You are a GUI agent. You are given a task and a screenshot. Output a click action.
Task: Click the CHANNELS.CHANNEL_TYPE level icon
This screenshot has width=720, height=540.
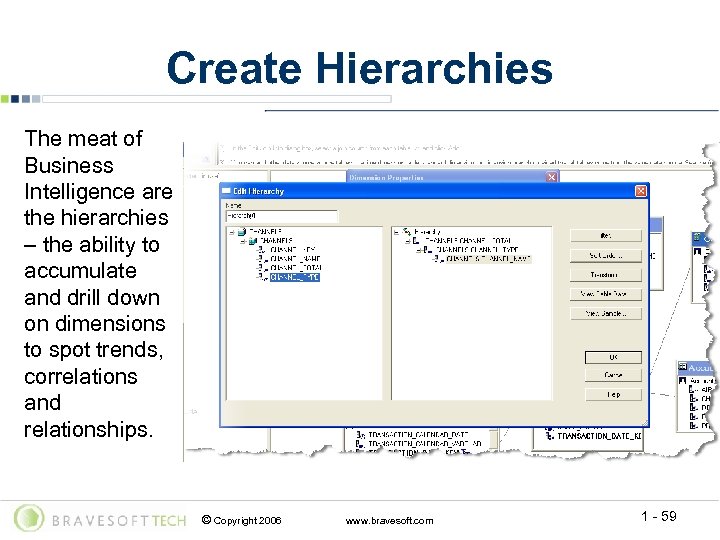click(x=428, y=250)
